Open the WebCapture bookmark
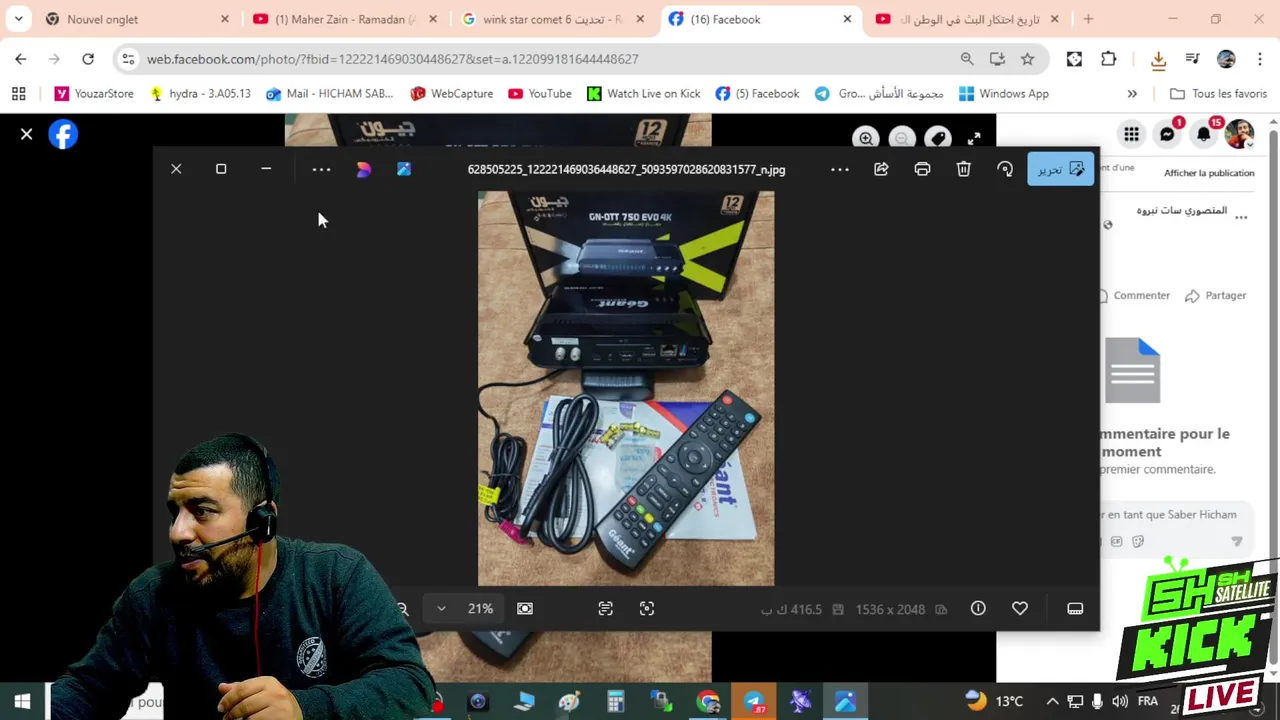The image size is (1280, 720). (452, 93)
